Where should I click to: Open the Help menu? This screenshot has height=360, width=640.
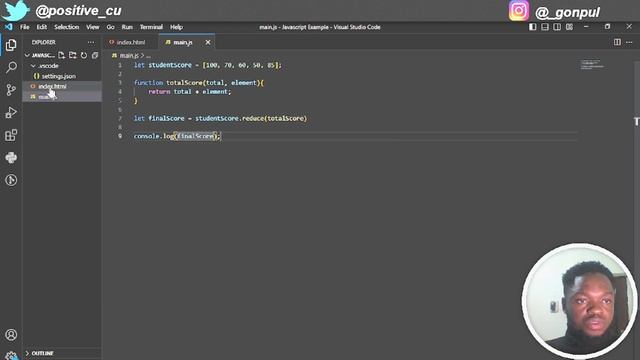(x=176, y=27)
